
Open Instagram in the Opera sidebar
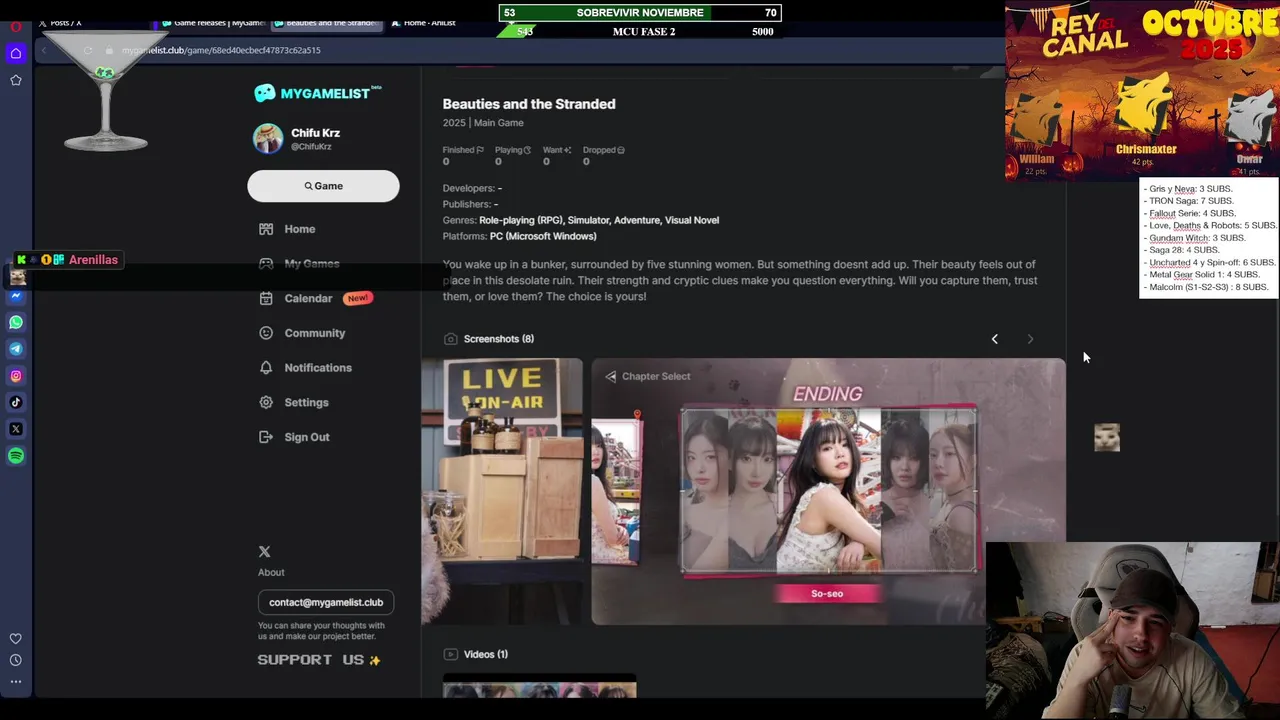(16, 376)
